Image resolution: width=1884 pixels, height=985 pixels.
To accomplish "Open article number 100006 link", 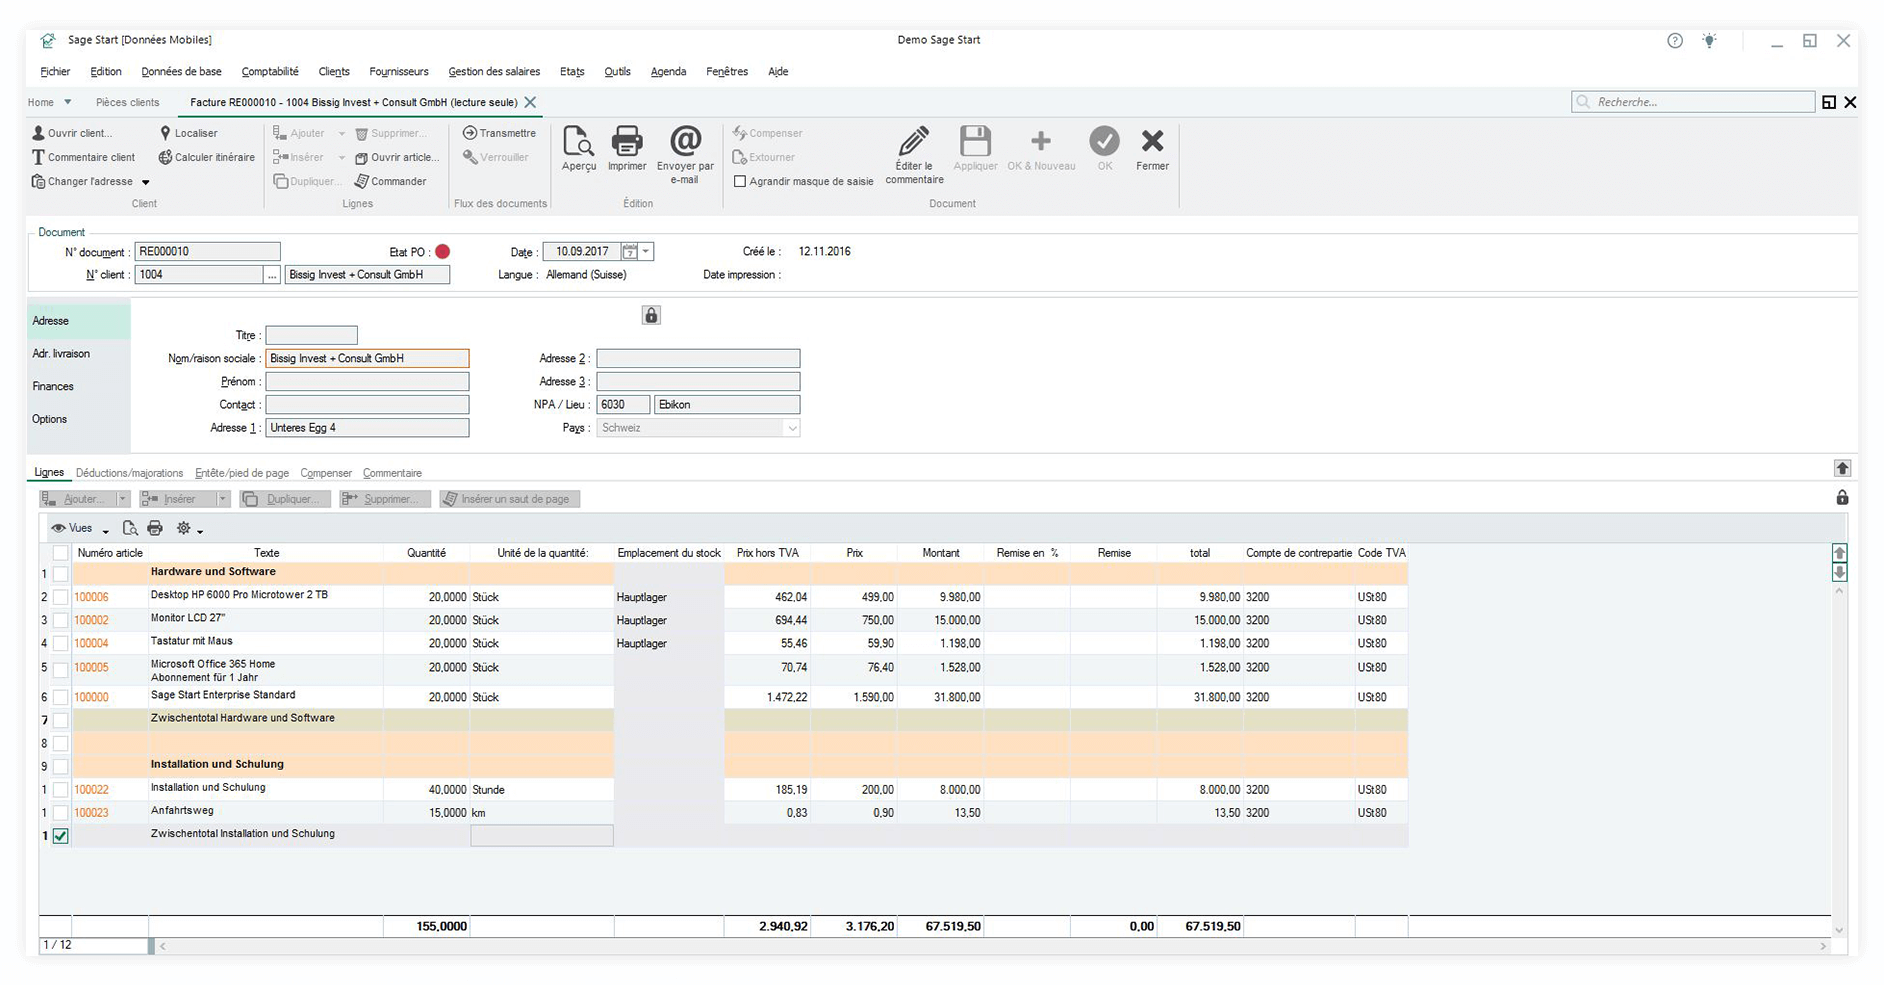I will click(91, 597).
